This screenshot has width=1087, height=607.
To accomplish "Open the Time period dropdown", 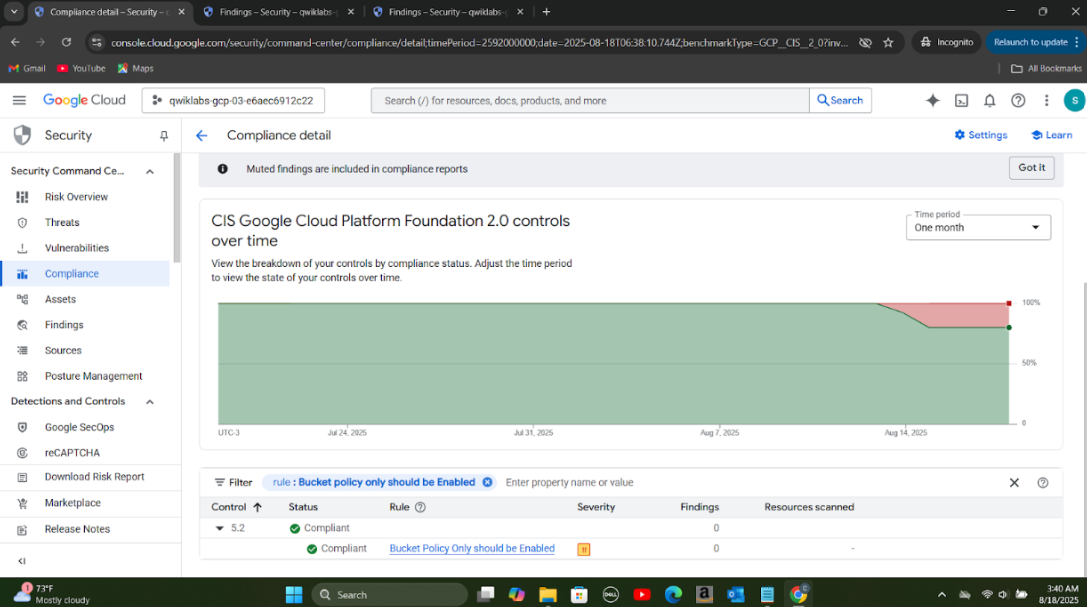I will (x=977, y=227).
